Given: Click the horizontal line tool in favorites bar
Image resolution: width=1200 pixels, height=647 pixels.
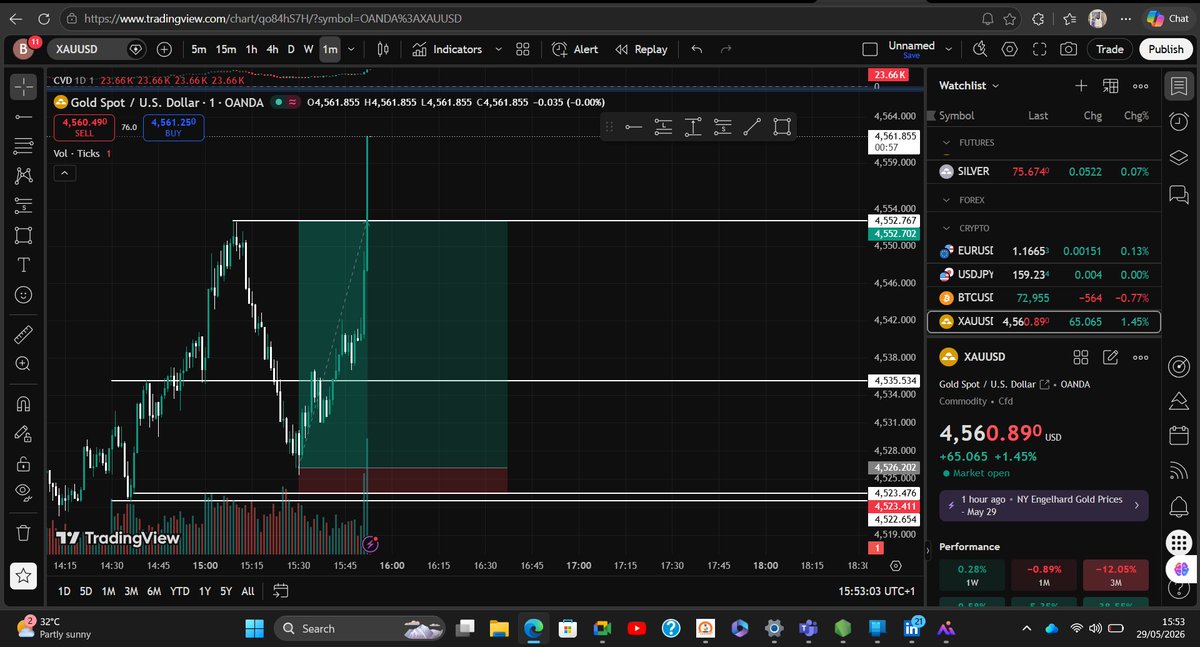Looking at the screenshot, I should pos(632,126).
